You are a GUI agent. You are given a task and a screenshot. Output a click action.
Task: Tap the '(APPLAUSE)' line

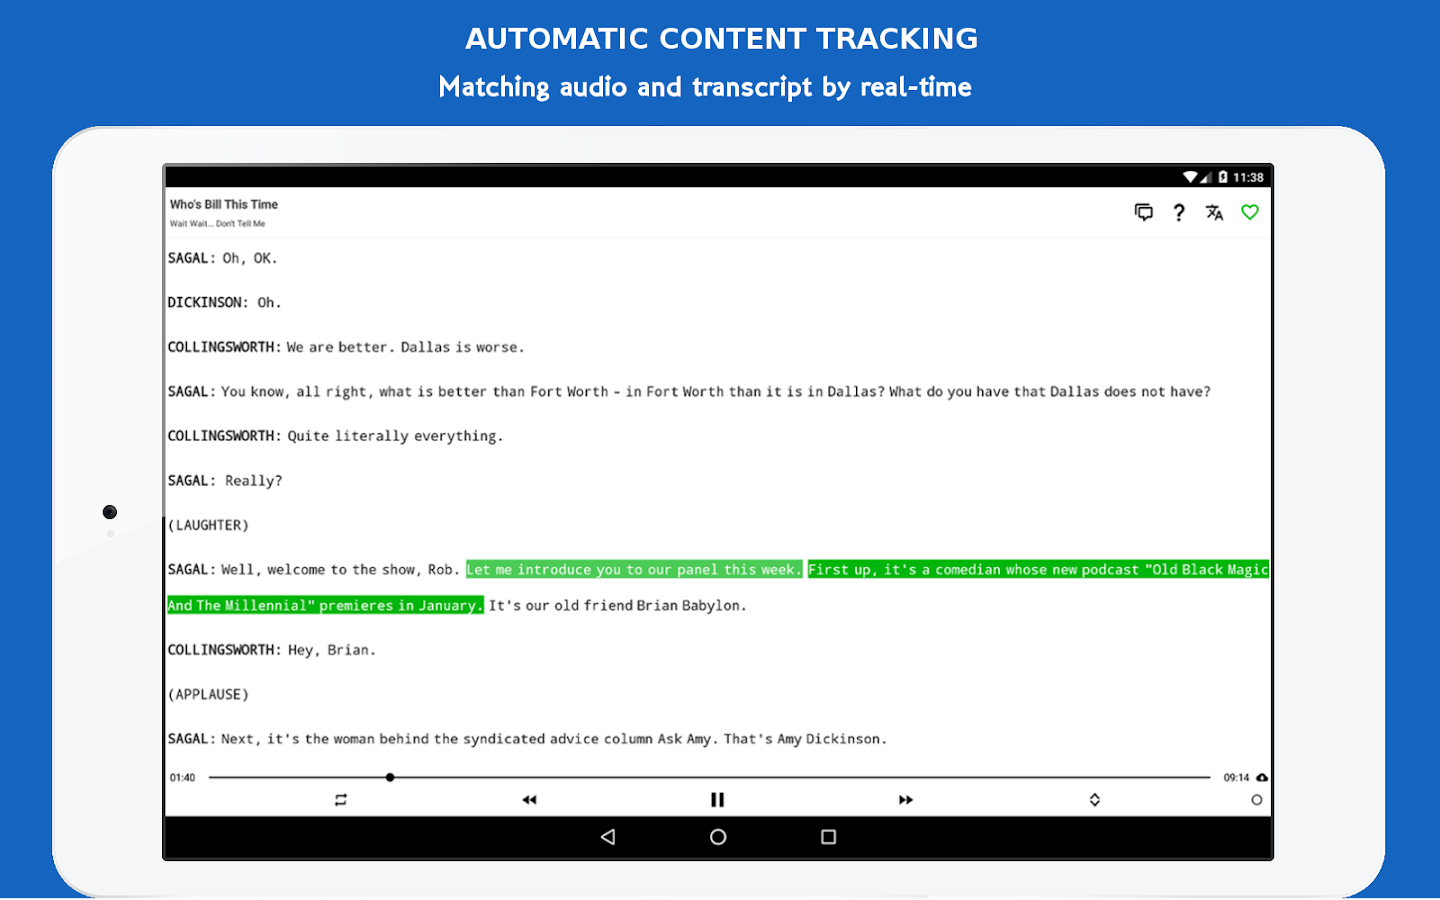[208, 694]
